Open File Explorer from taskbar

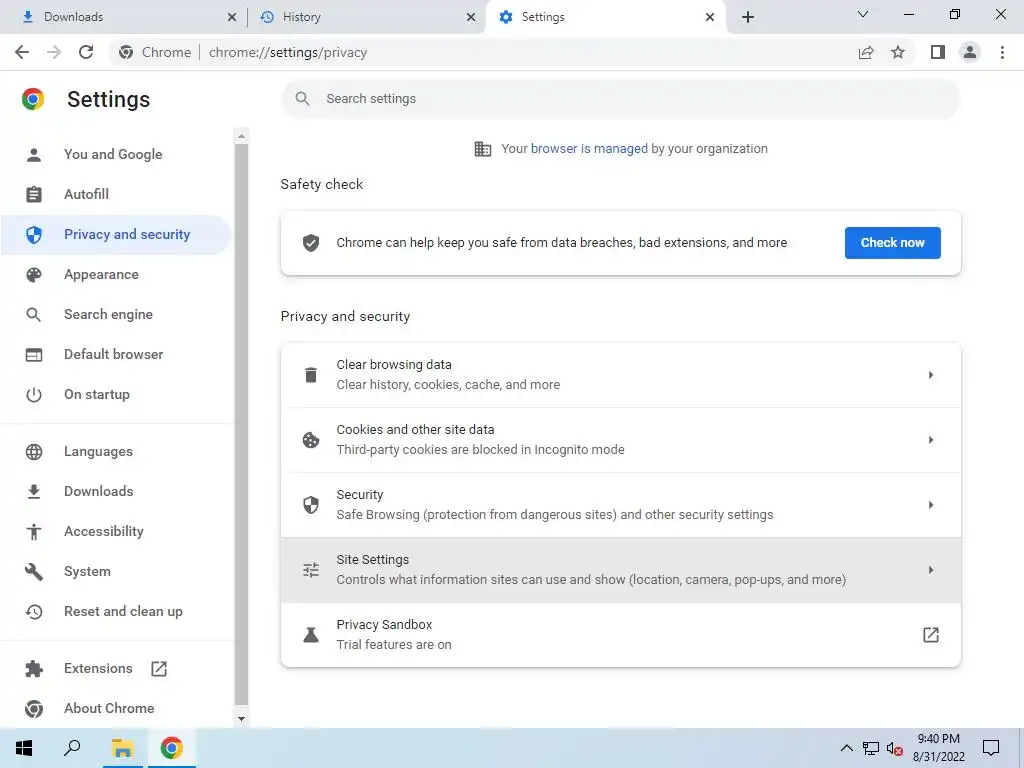point(122,748)
